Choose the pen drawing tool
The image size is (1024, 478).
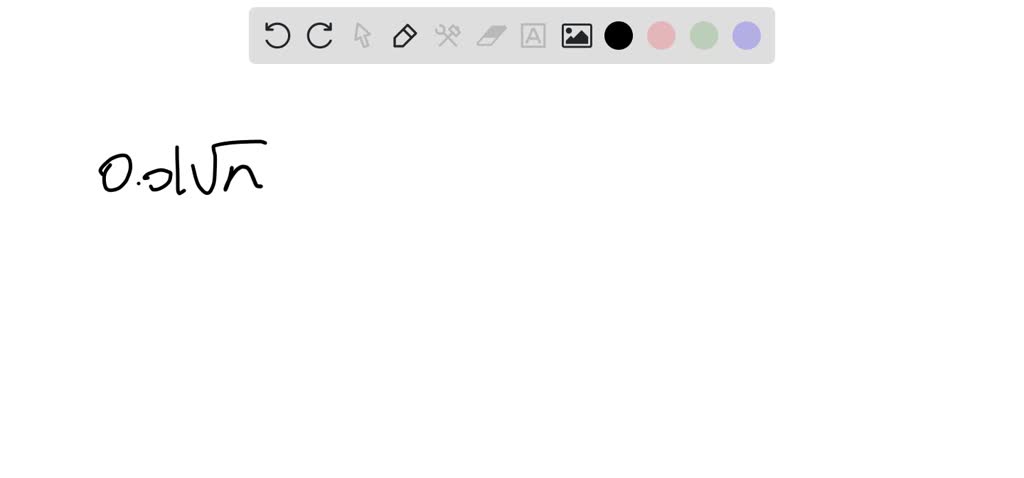click(405, 36)
